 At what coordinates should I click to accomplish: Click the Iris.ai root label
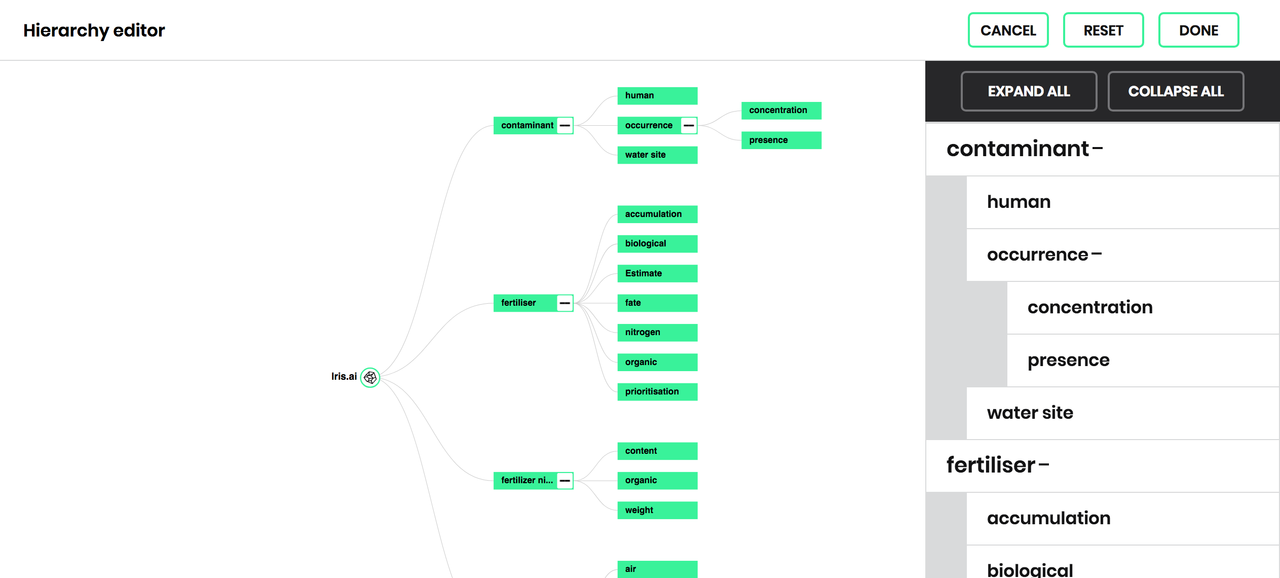click(x=344, y=377)
